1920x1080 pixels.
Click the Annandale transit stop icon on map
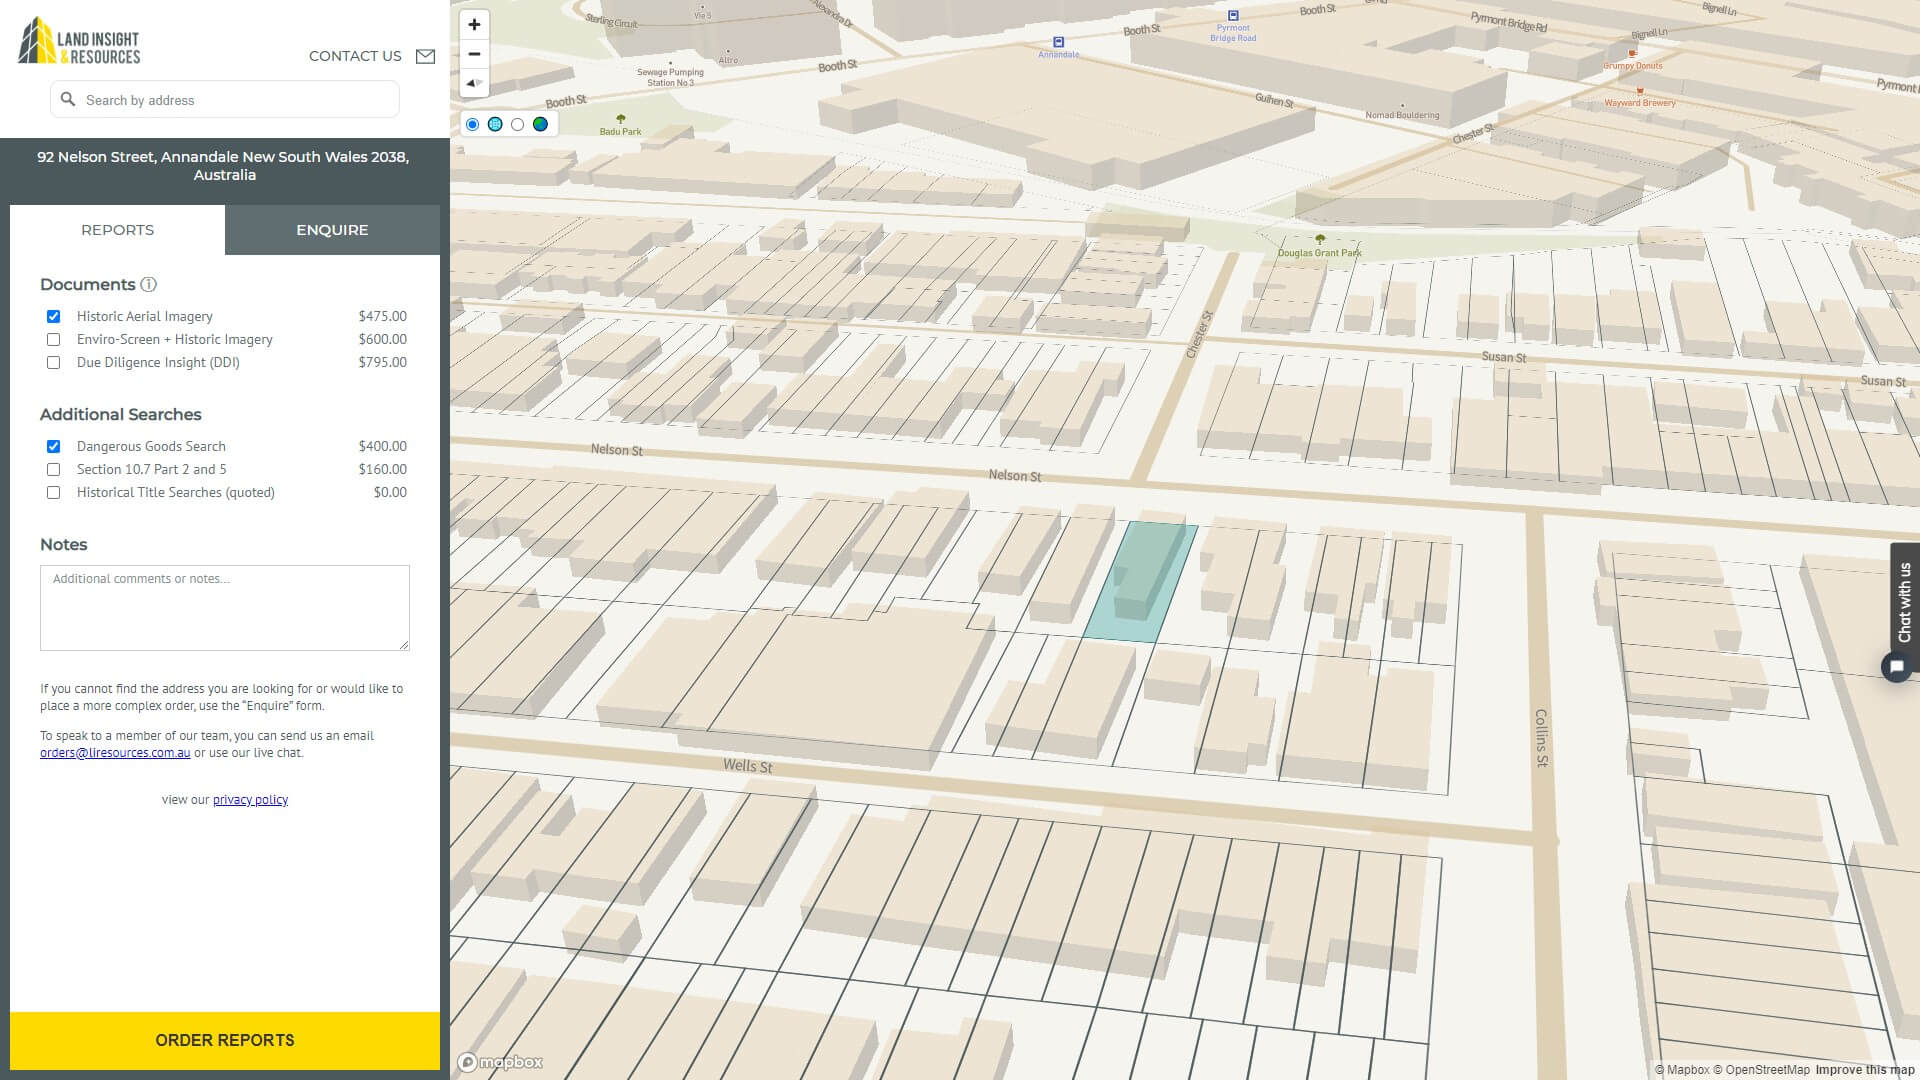[1058, 42]
